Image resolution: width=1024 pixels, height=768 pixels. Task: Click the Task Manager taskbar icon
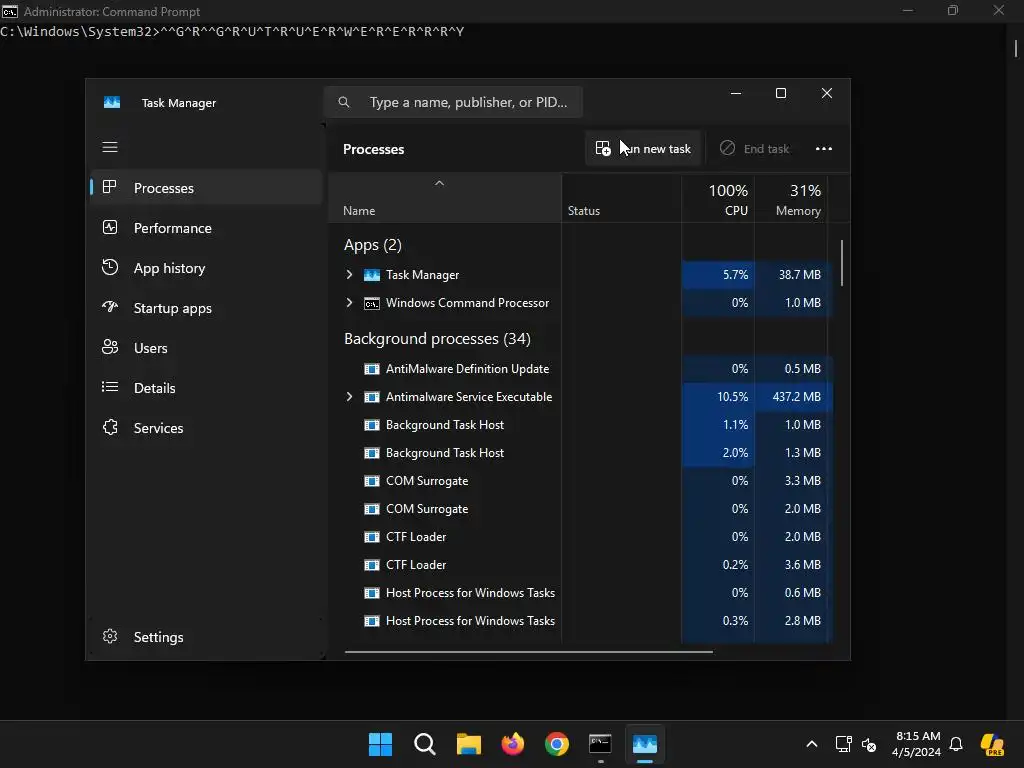(x=645, y=744)
